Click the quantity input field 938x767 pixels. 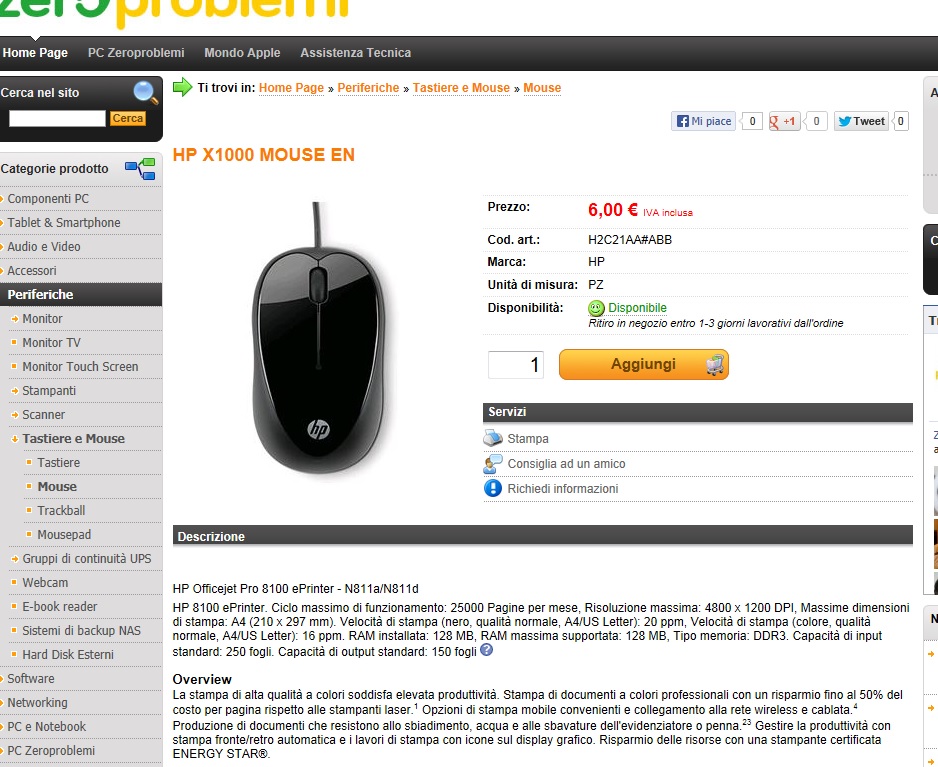click(x=516, y=365)
